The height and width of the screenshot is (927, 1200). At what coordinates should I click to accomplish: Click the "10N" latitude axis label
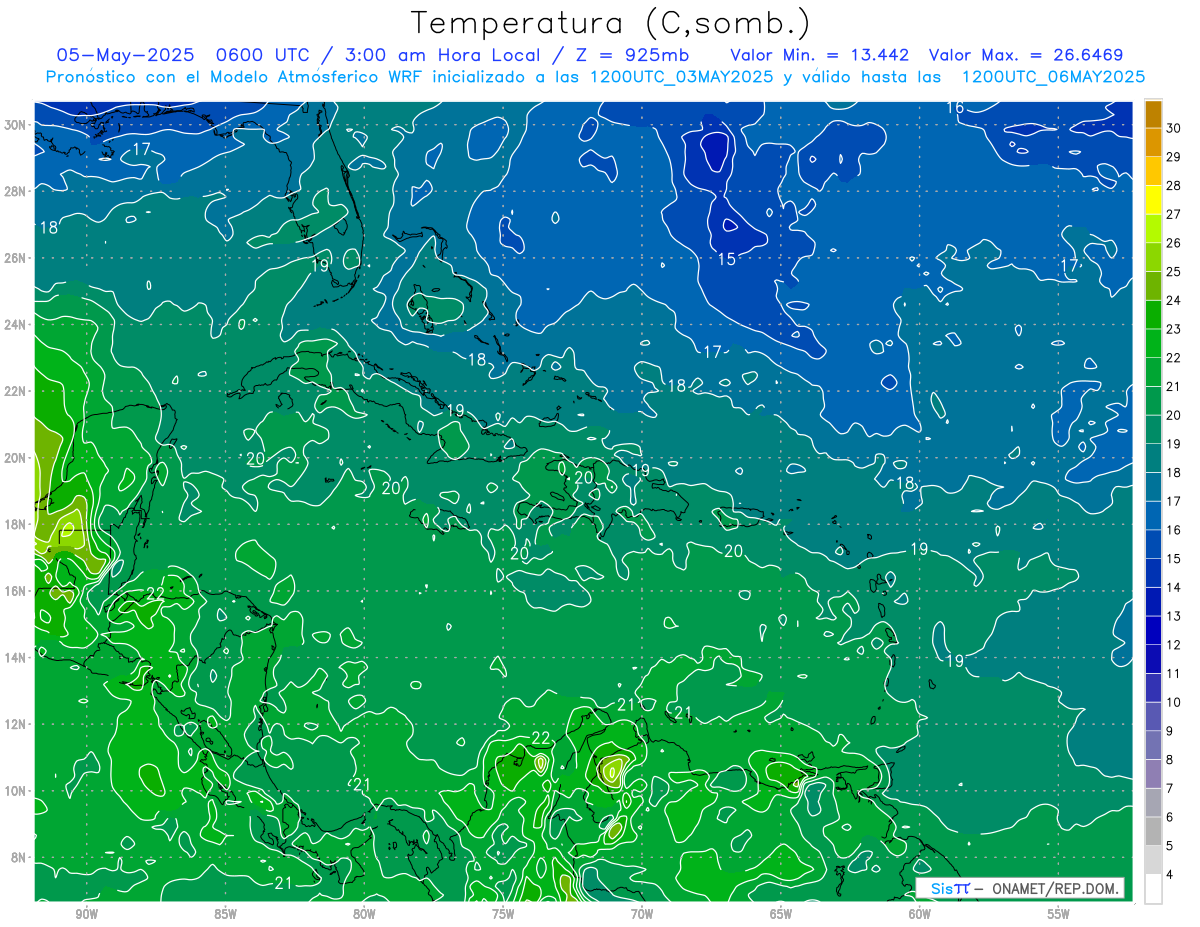coord(15,791)
